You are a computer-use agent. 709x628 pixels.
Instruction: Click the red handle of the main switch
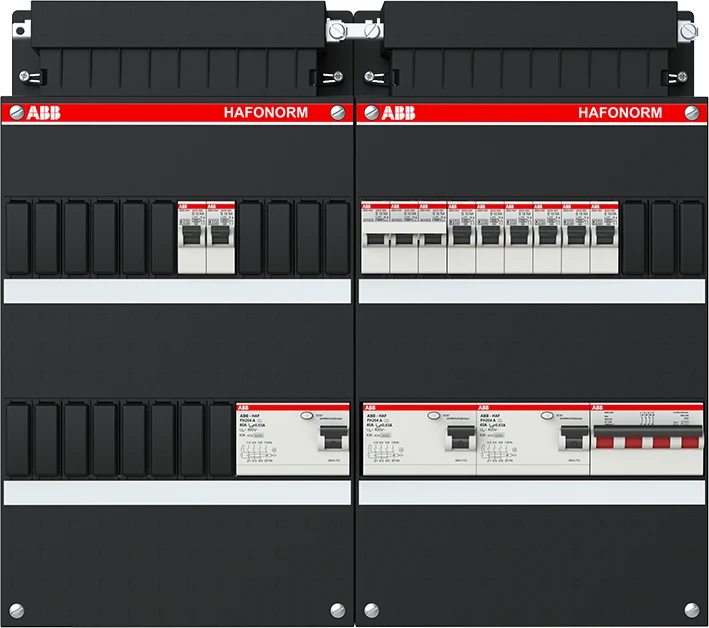(x=647, y=441)
